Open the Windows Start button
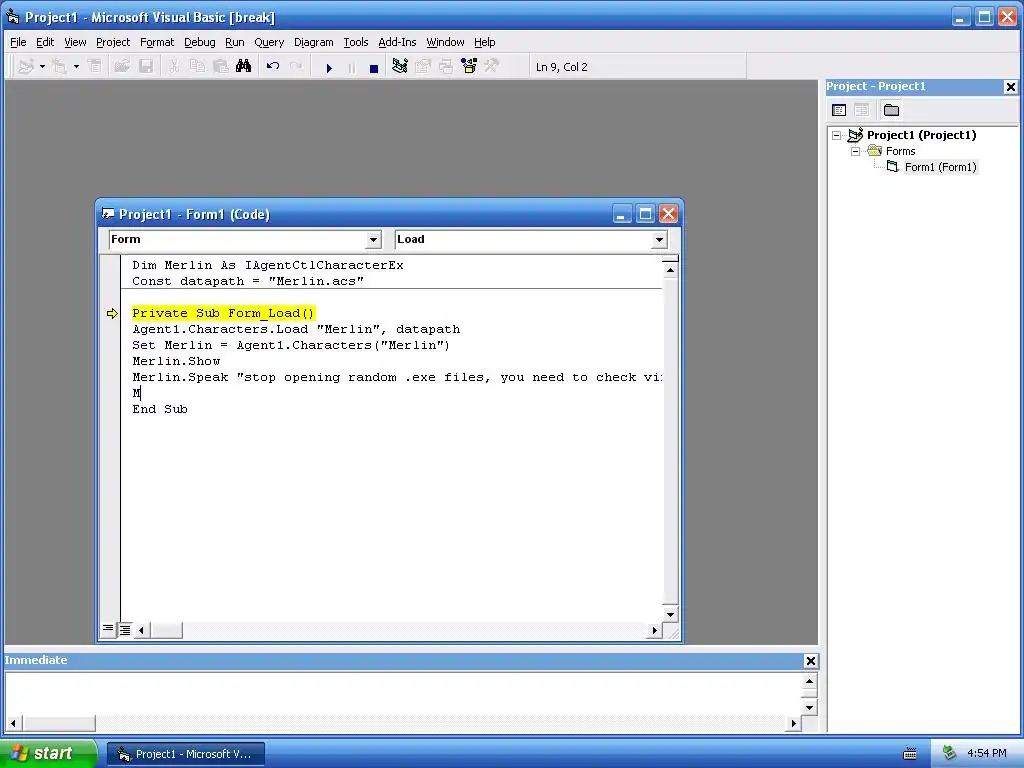The height and width of the screenshot is (768, 1024). point(49,753)
